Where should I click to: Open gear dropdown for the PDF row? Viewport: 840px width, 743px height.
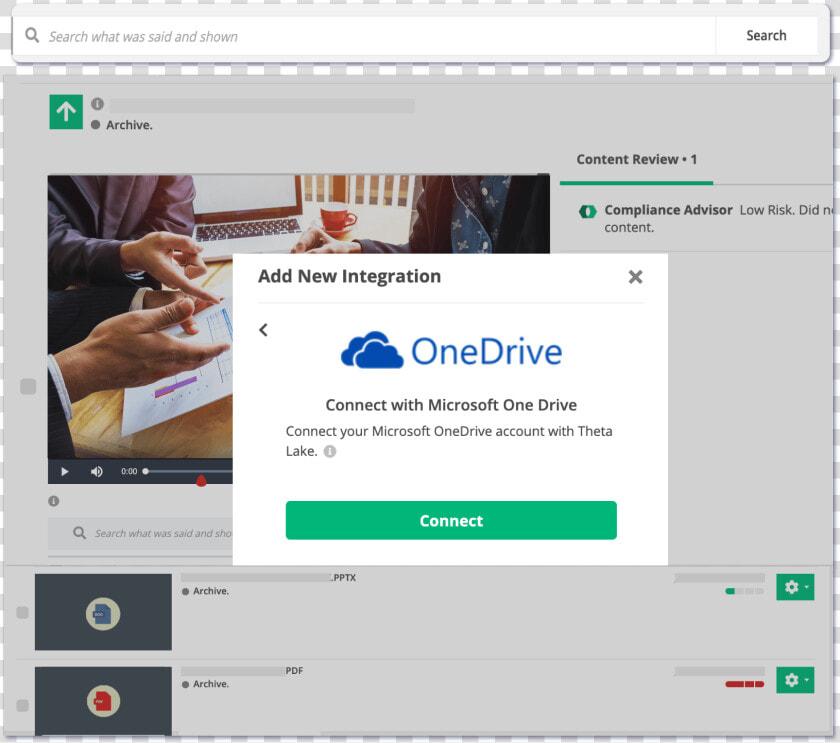[x=795, y=680]
